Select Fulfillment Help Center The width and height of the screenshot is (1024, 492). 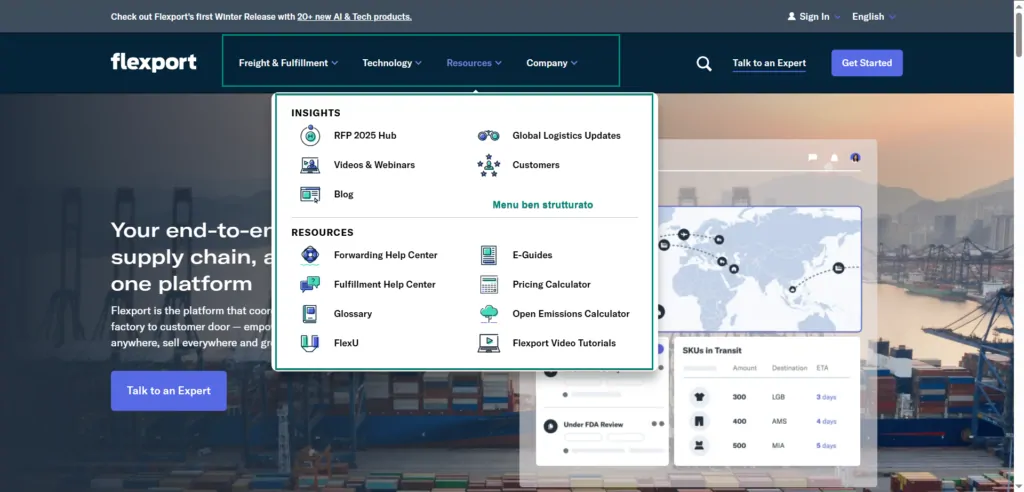click(x=385, y=285)
